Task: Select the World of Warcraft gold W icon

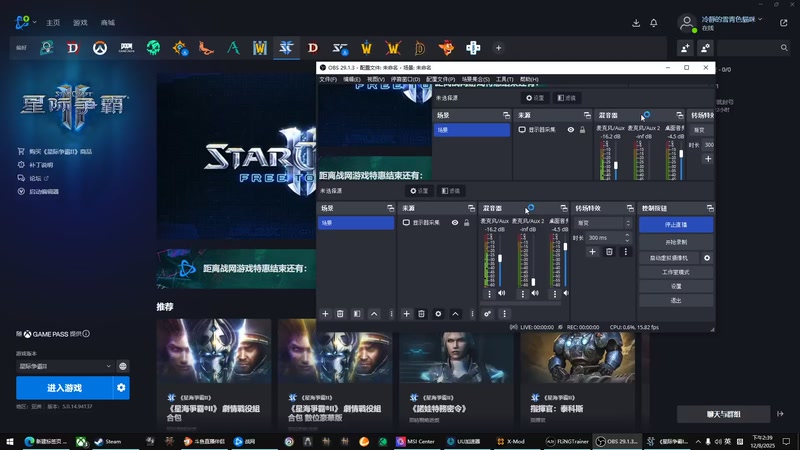Action: [366, 48]
